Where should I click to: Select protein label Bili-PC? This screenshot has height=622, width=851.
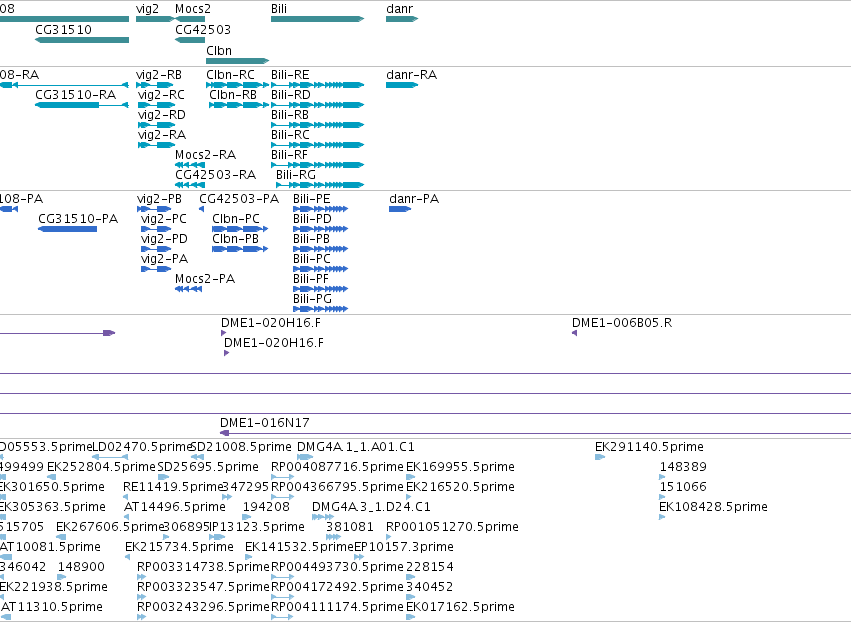pos(312,259)
